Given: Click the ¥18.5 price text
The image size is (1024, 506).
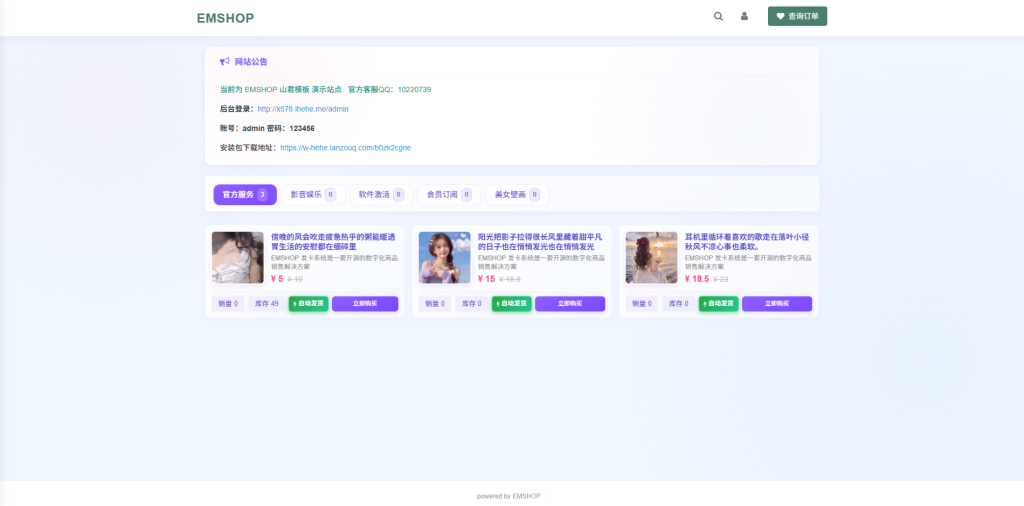Looking at the screenshot, I should tap(697, 279).
